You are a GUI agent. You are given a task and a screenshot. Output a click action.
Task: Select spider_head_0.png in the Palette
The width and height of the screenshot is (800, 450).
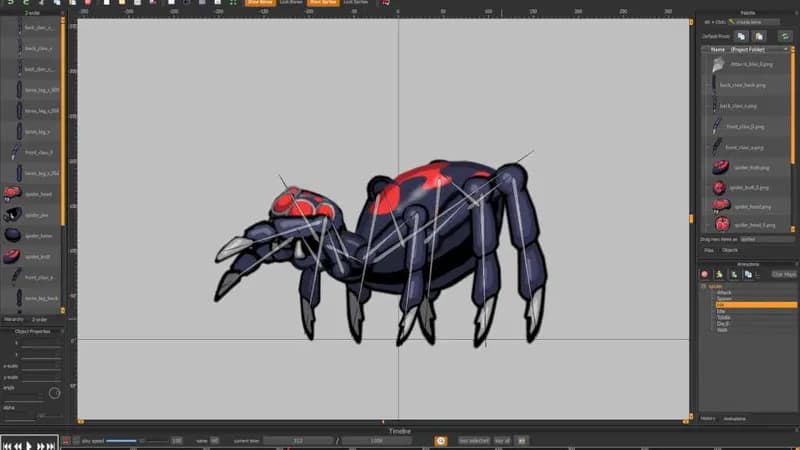747,225
